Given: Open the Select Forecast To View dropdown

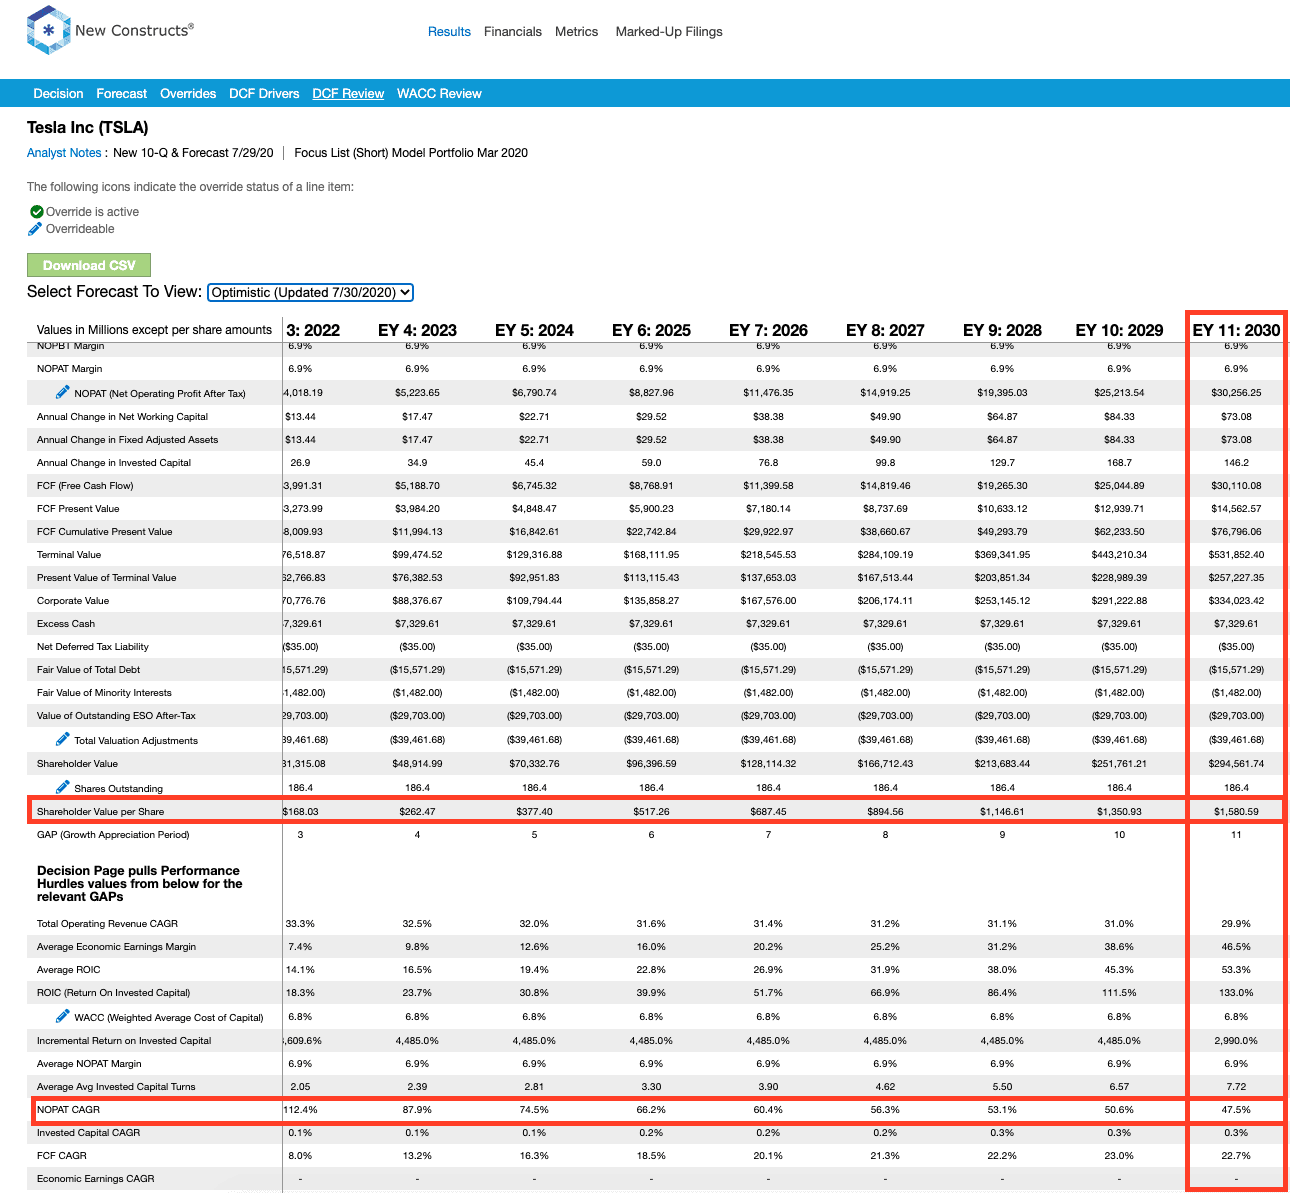Looking at the screenshot, I should pyautogui.click(x=311, y=292).
